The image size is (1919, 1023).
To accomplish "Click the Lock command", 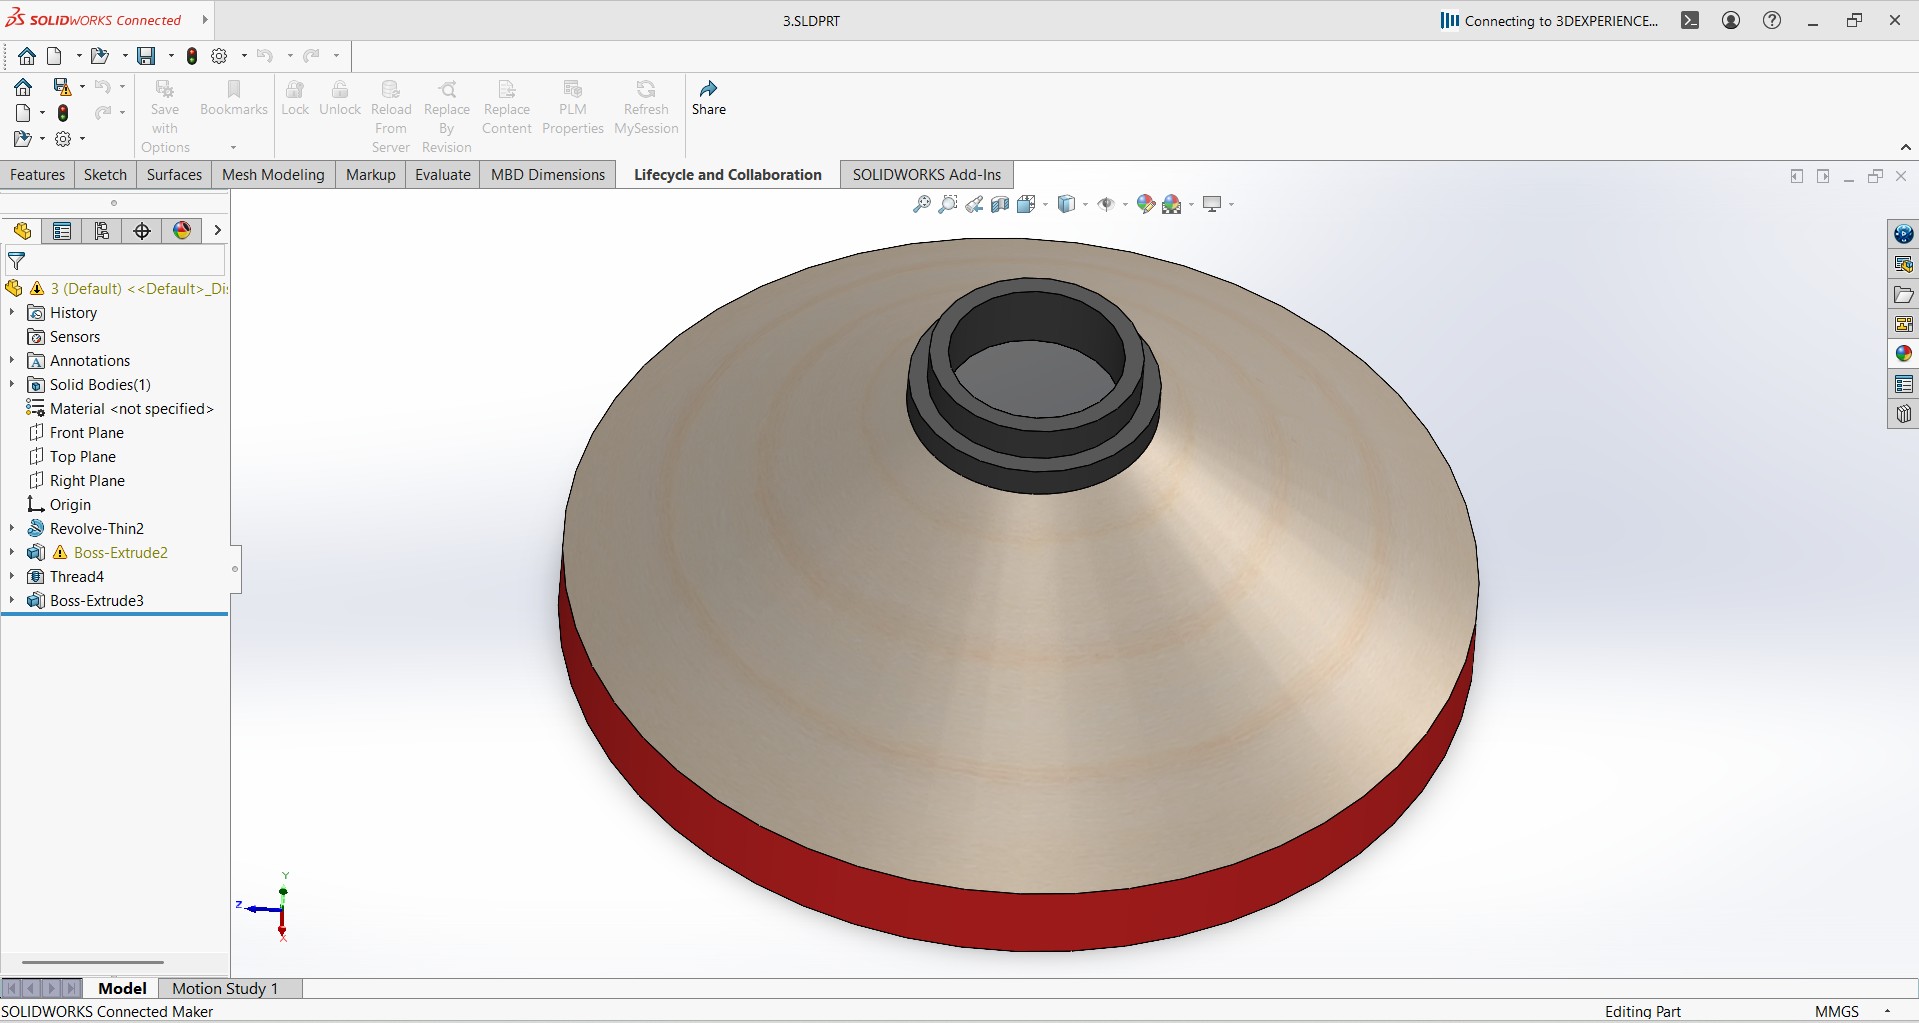I will click(295, 98).
